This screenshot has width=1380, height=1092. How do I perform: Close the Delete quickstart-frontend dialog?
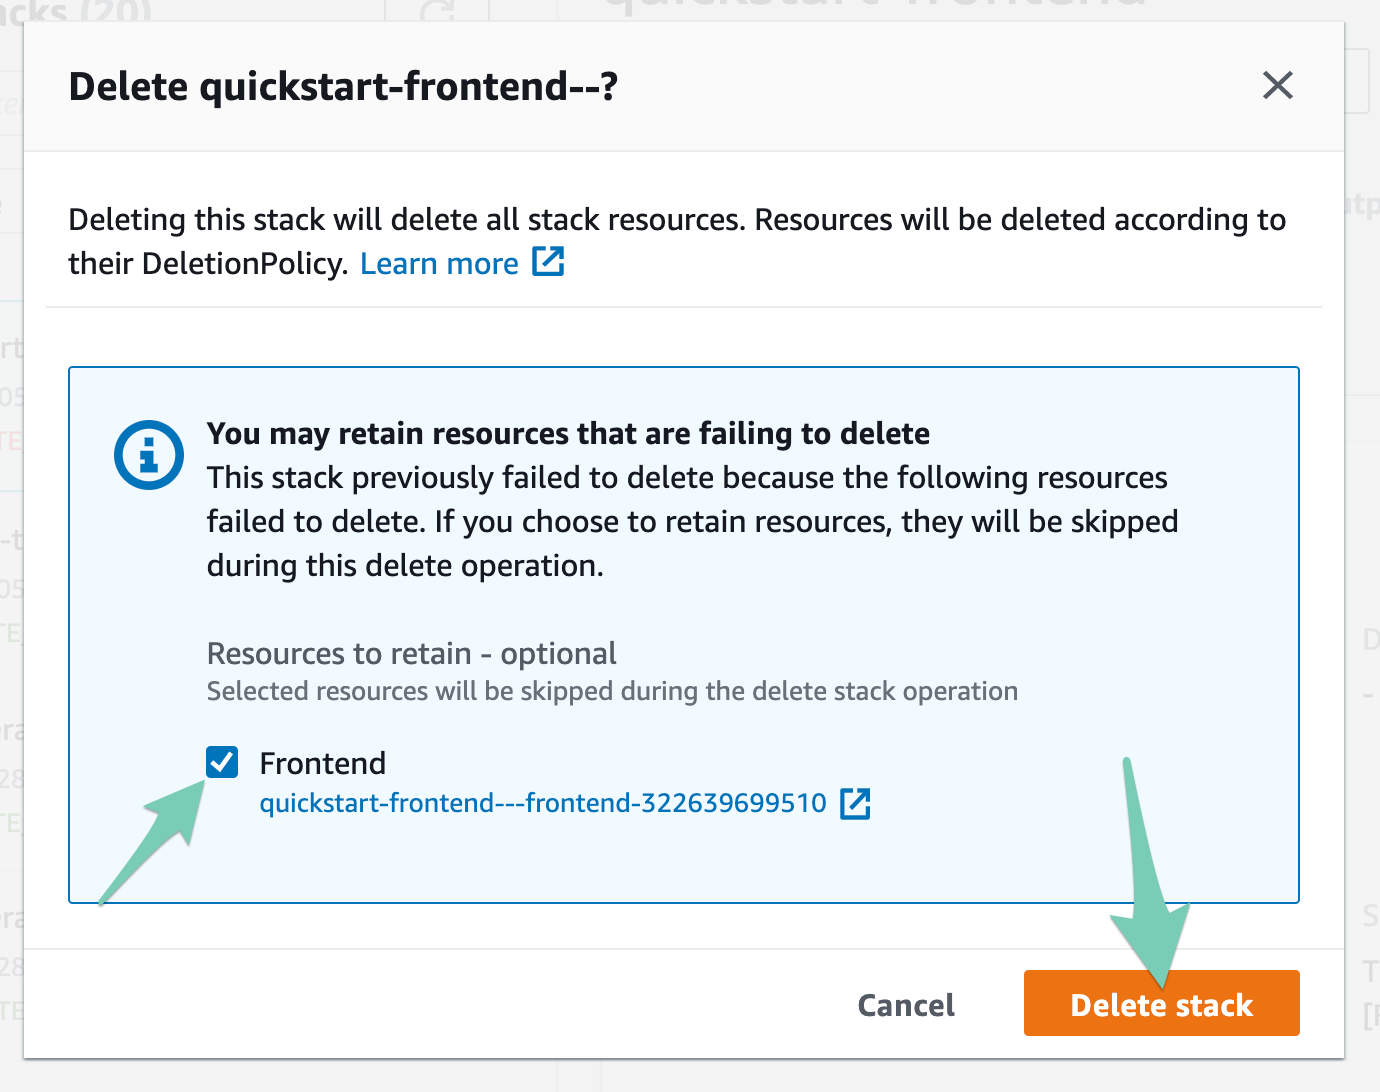click(x=1277, y=86)
